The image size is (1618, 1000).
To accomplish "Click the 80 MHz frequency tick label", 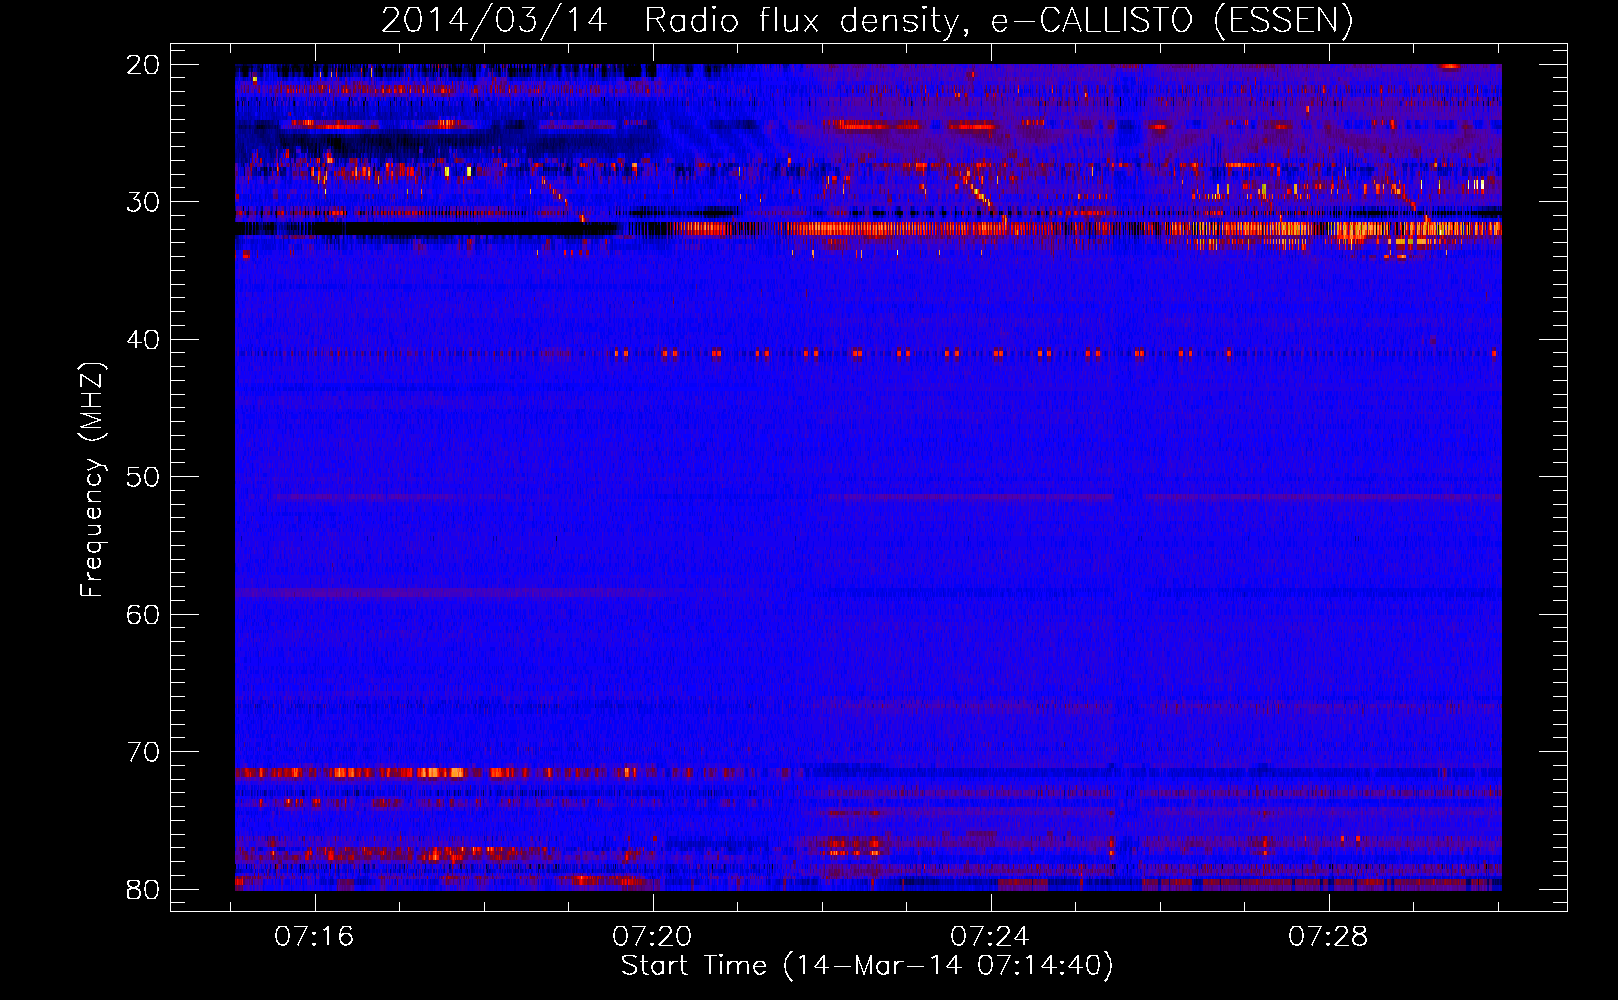I will click(x=143, y=889).
